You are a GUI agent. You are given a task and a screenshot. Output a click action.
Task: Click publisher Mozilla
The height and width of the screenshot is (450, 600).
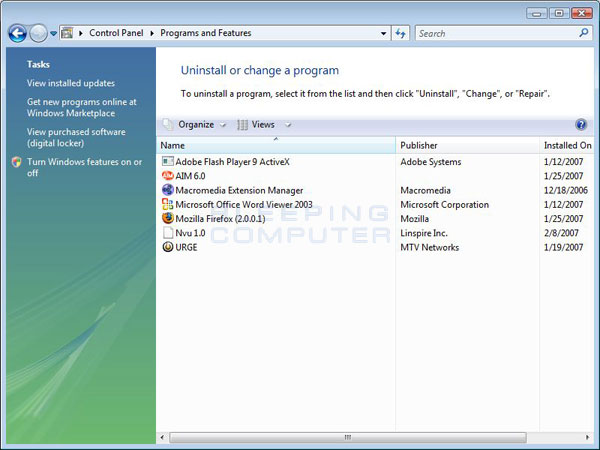(414, 219)
